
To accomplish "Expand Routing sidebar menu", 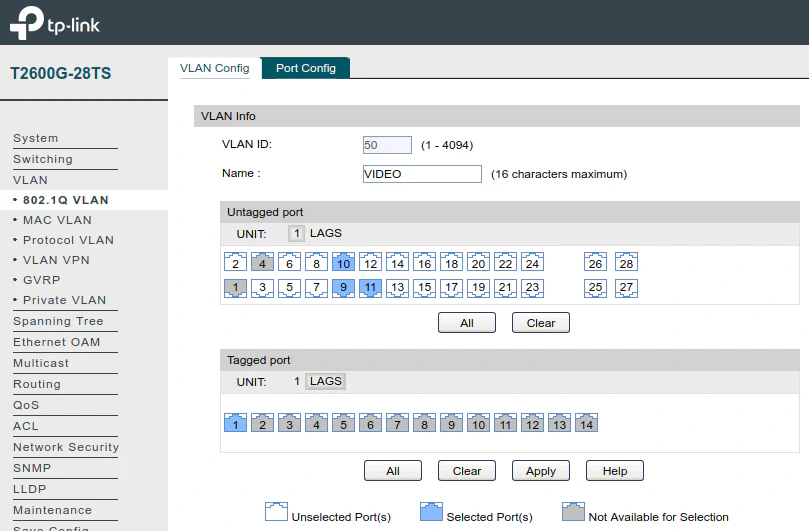I will click(x=37, y=384).
